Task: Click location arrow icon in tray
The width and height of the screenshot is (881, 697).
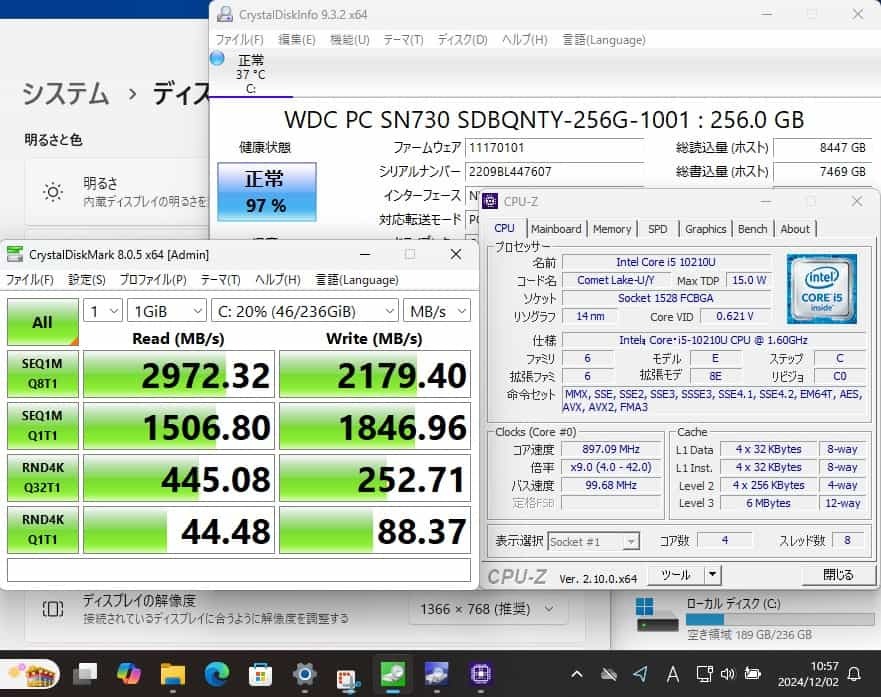Action: tap(640, 674)
